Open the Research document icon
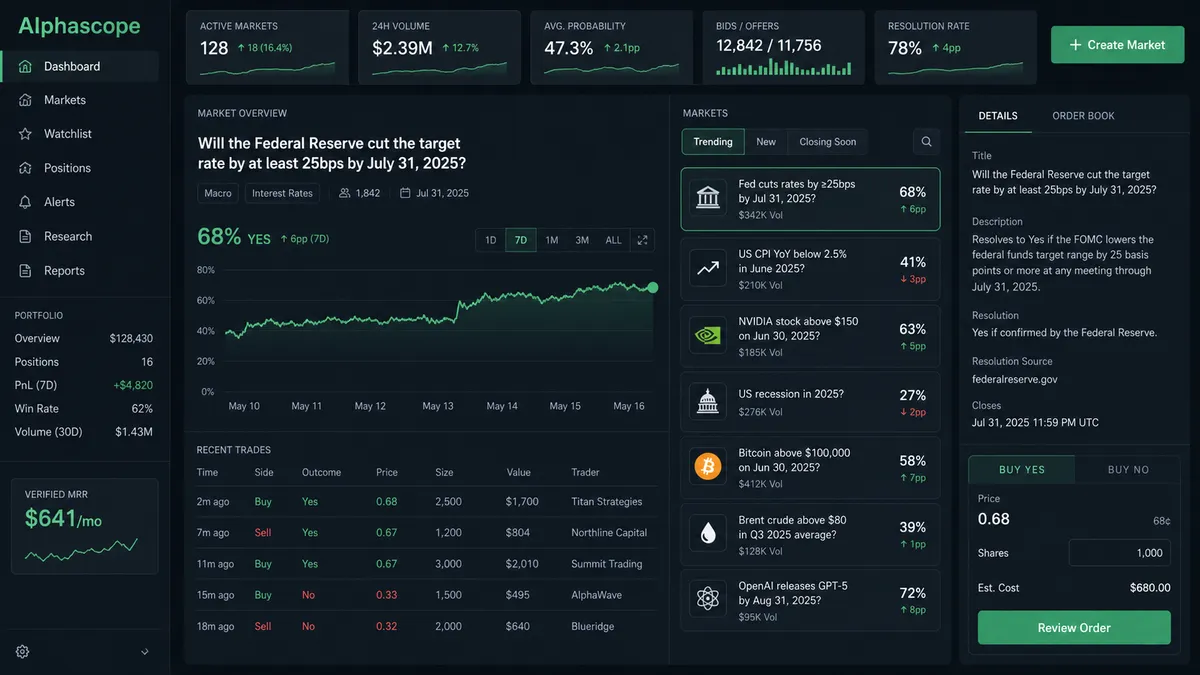Screen dimensions: 1200x675 tap(25, 236)
